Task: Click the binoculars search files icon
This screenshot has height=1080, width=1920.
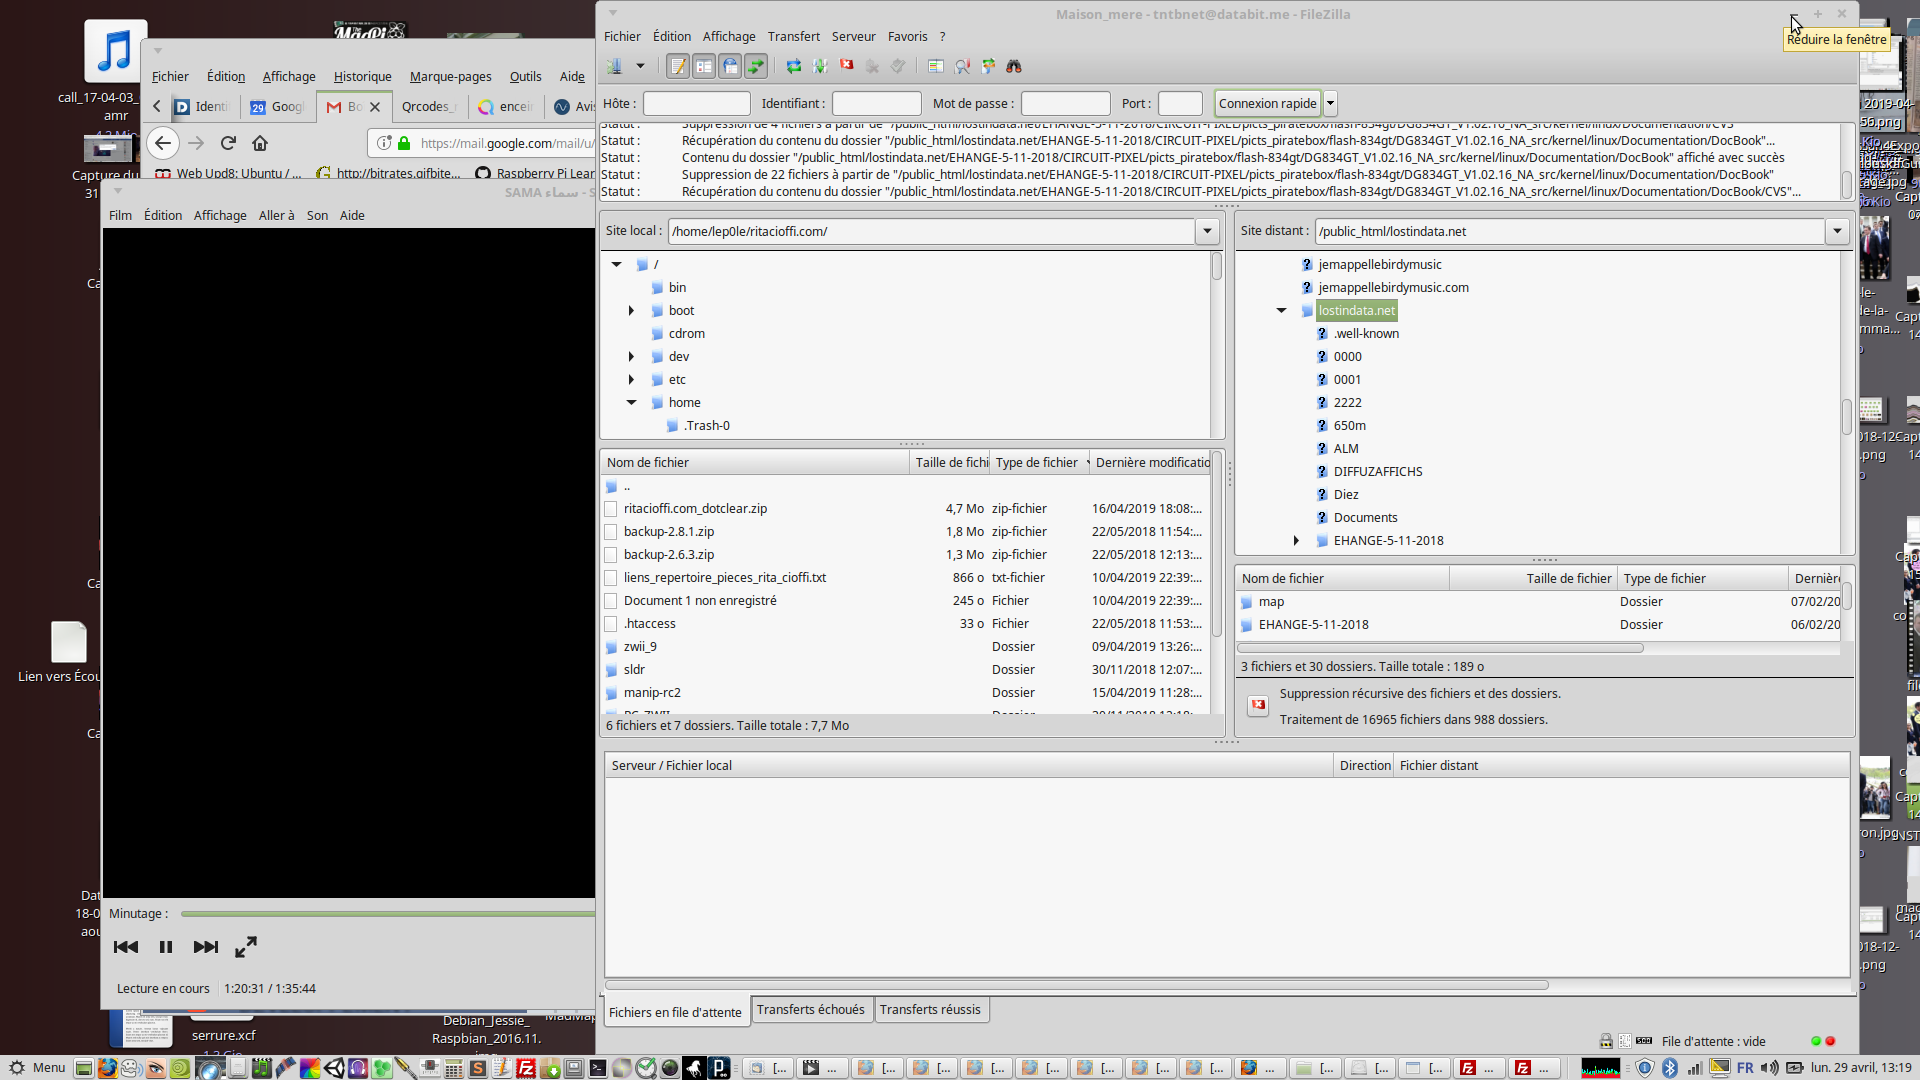Action: tap(1014, 67)
